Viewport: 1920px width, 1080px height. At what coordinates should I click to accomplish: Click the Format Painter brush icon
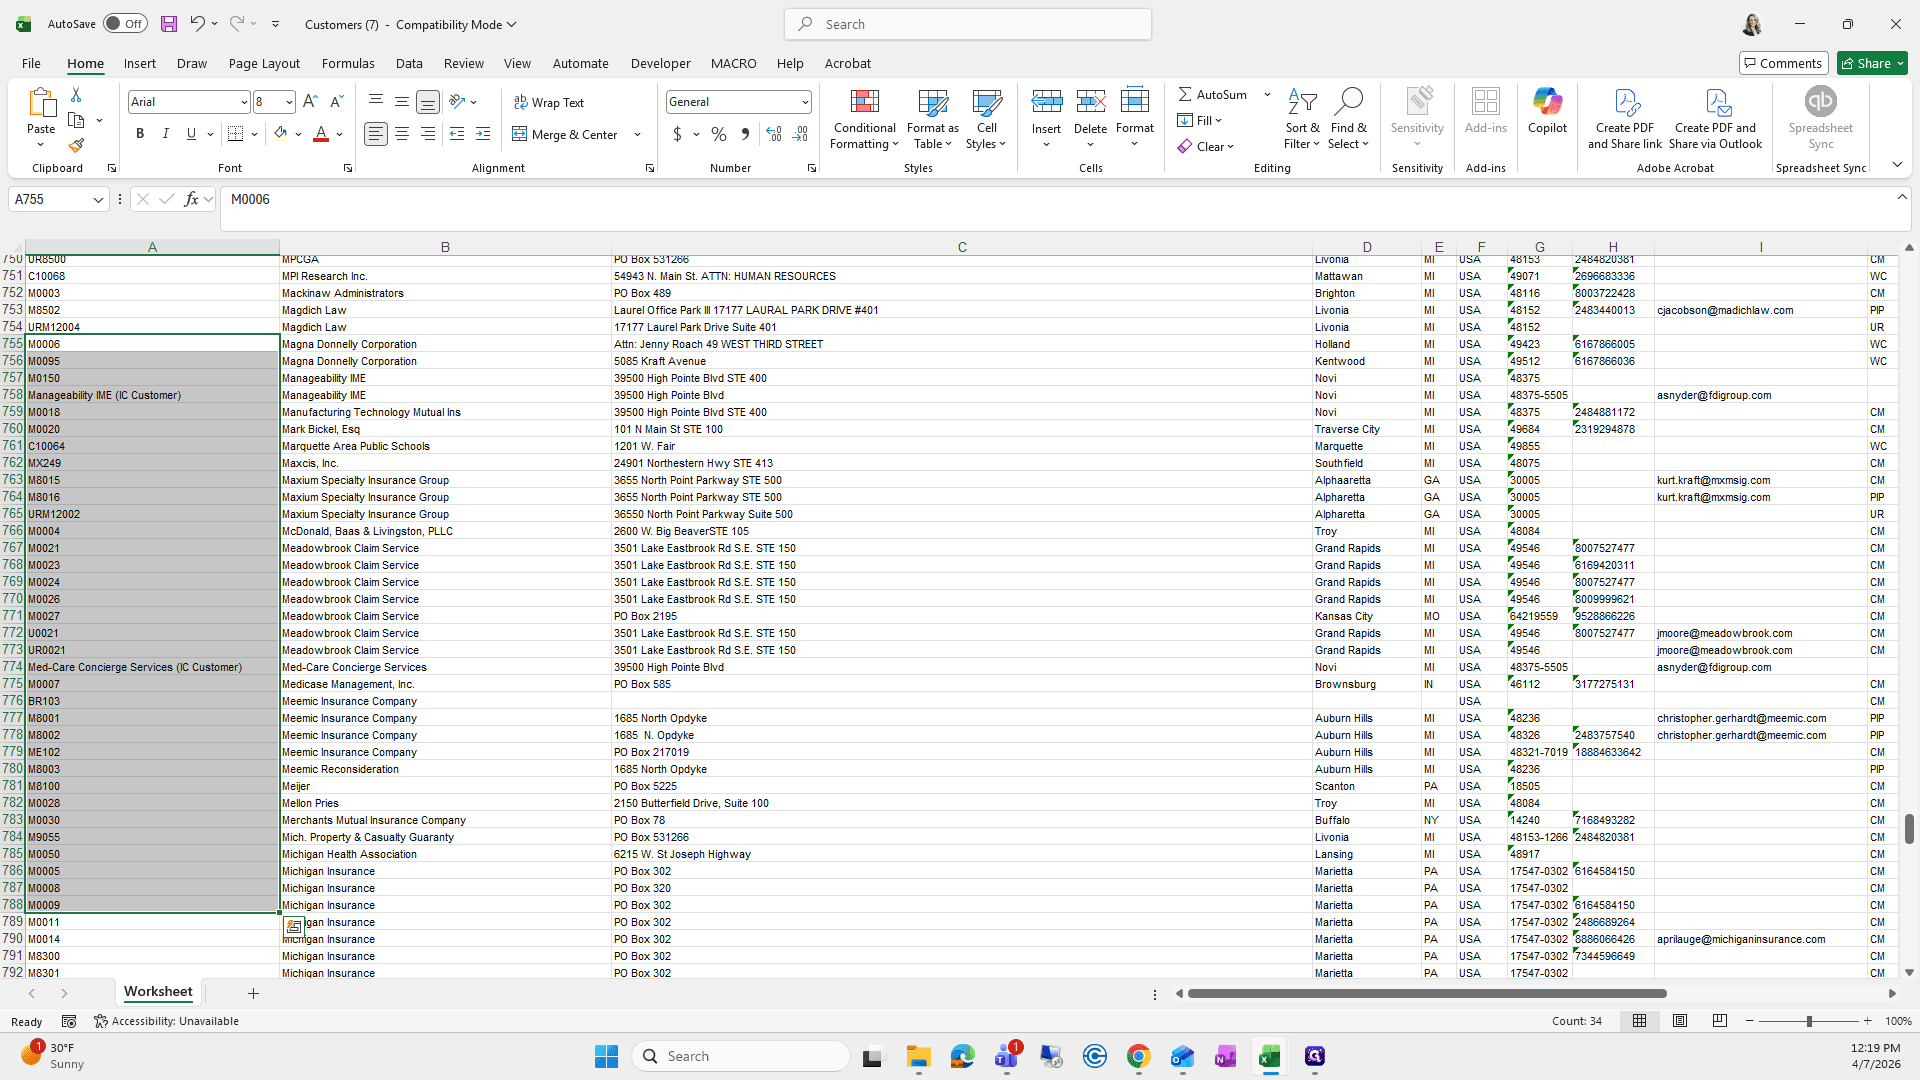[76, 145]
